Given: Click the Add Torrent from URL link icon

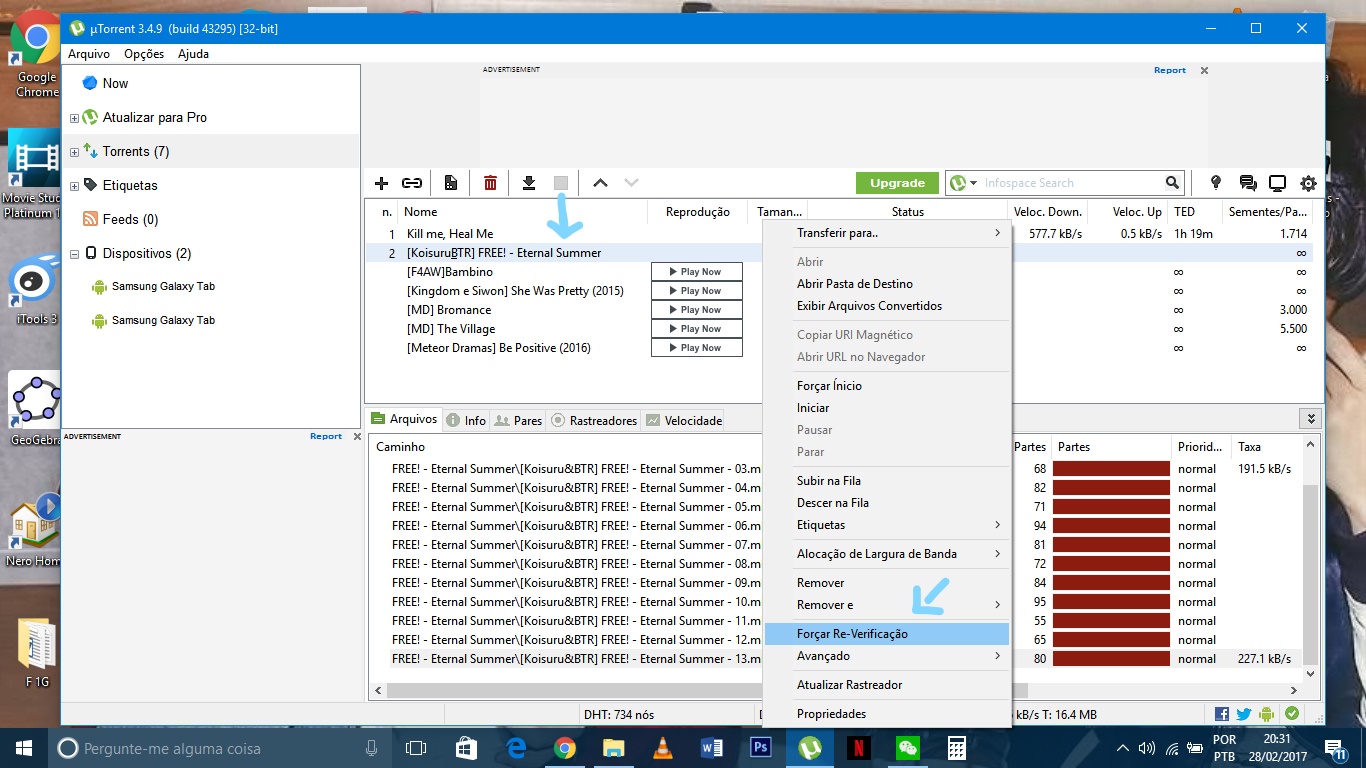Looking at the screenshot, I should click(411, 183).
